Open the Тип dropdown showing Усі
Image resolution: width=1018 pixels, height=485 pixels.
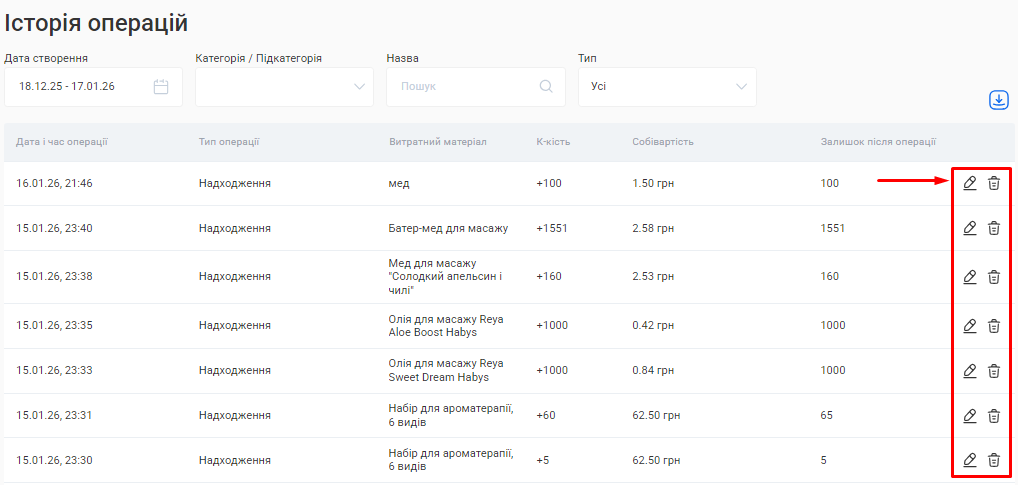pyautogui.click(x=667, y=87)
